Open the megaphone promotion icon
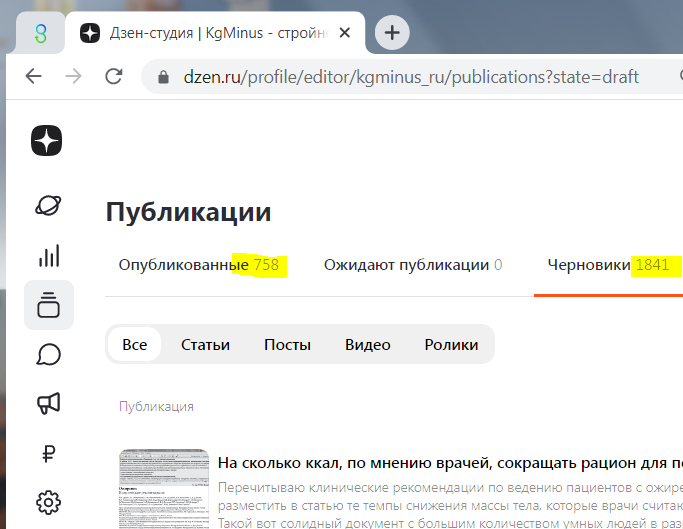Image resolution: width=683 pixels, height=529 pixels. coord(48,404)
